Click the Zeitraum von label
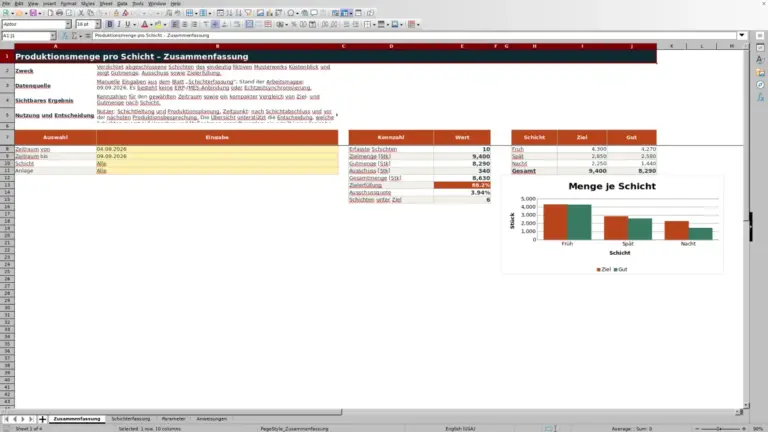Viewport: 768px width, 432px height. click(x=32, y=149)
